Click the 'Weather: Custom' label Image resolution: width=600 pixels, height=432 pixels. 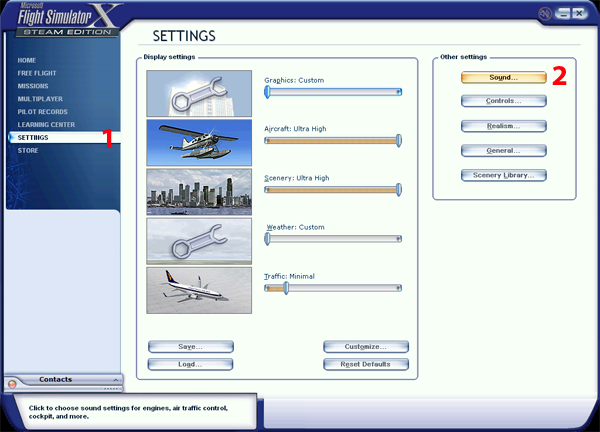coord(295,227)
